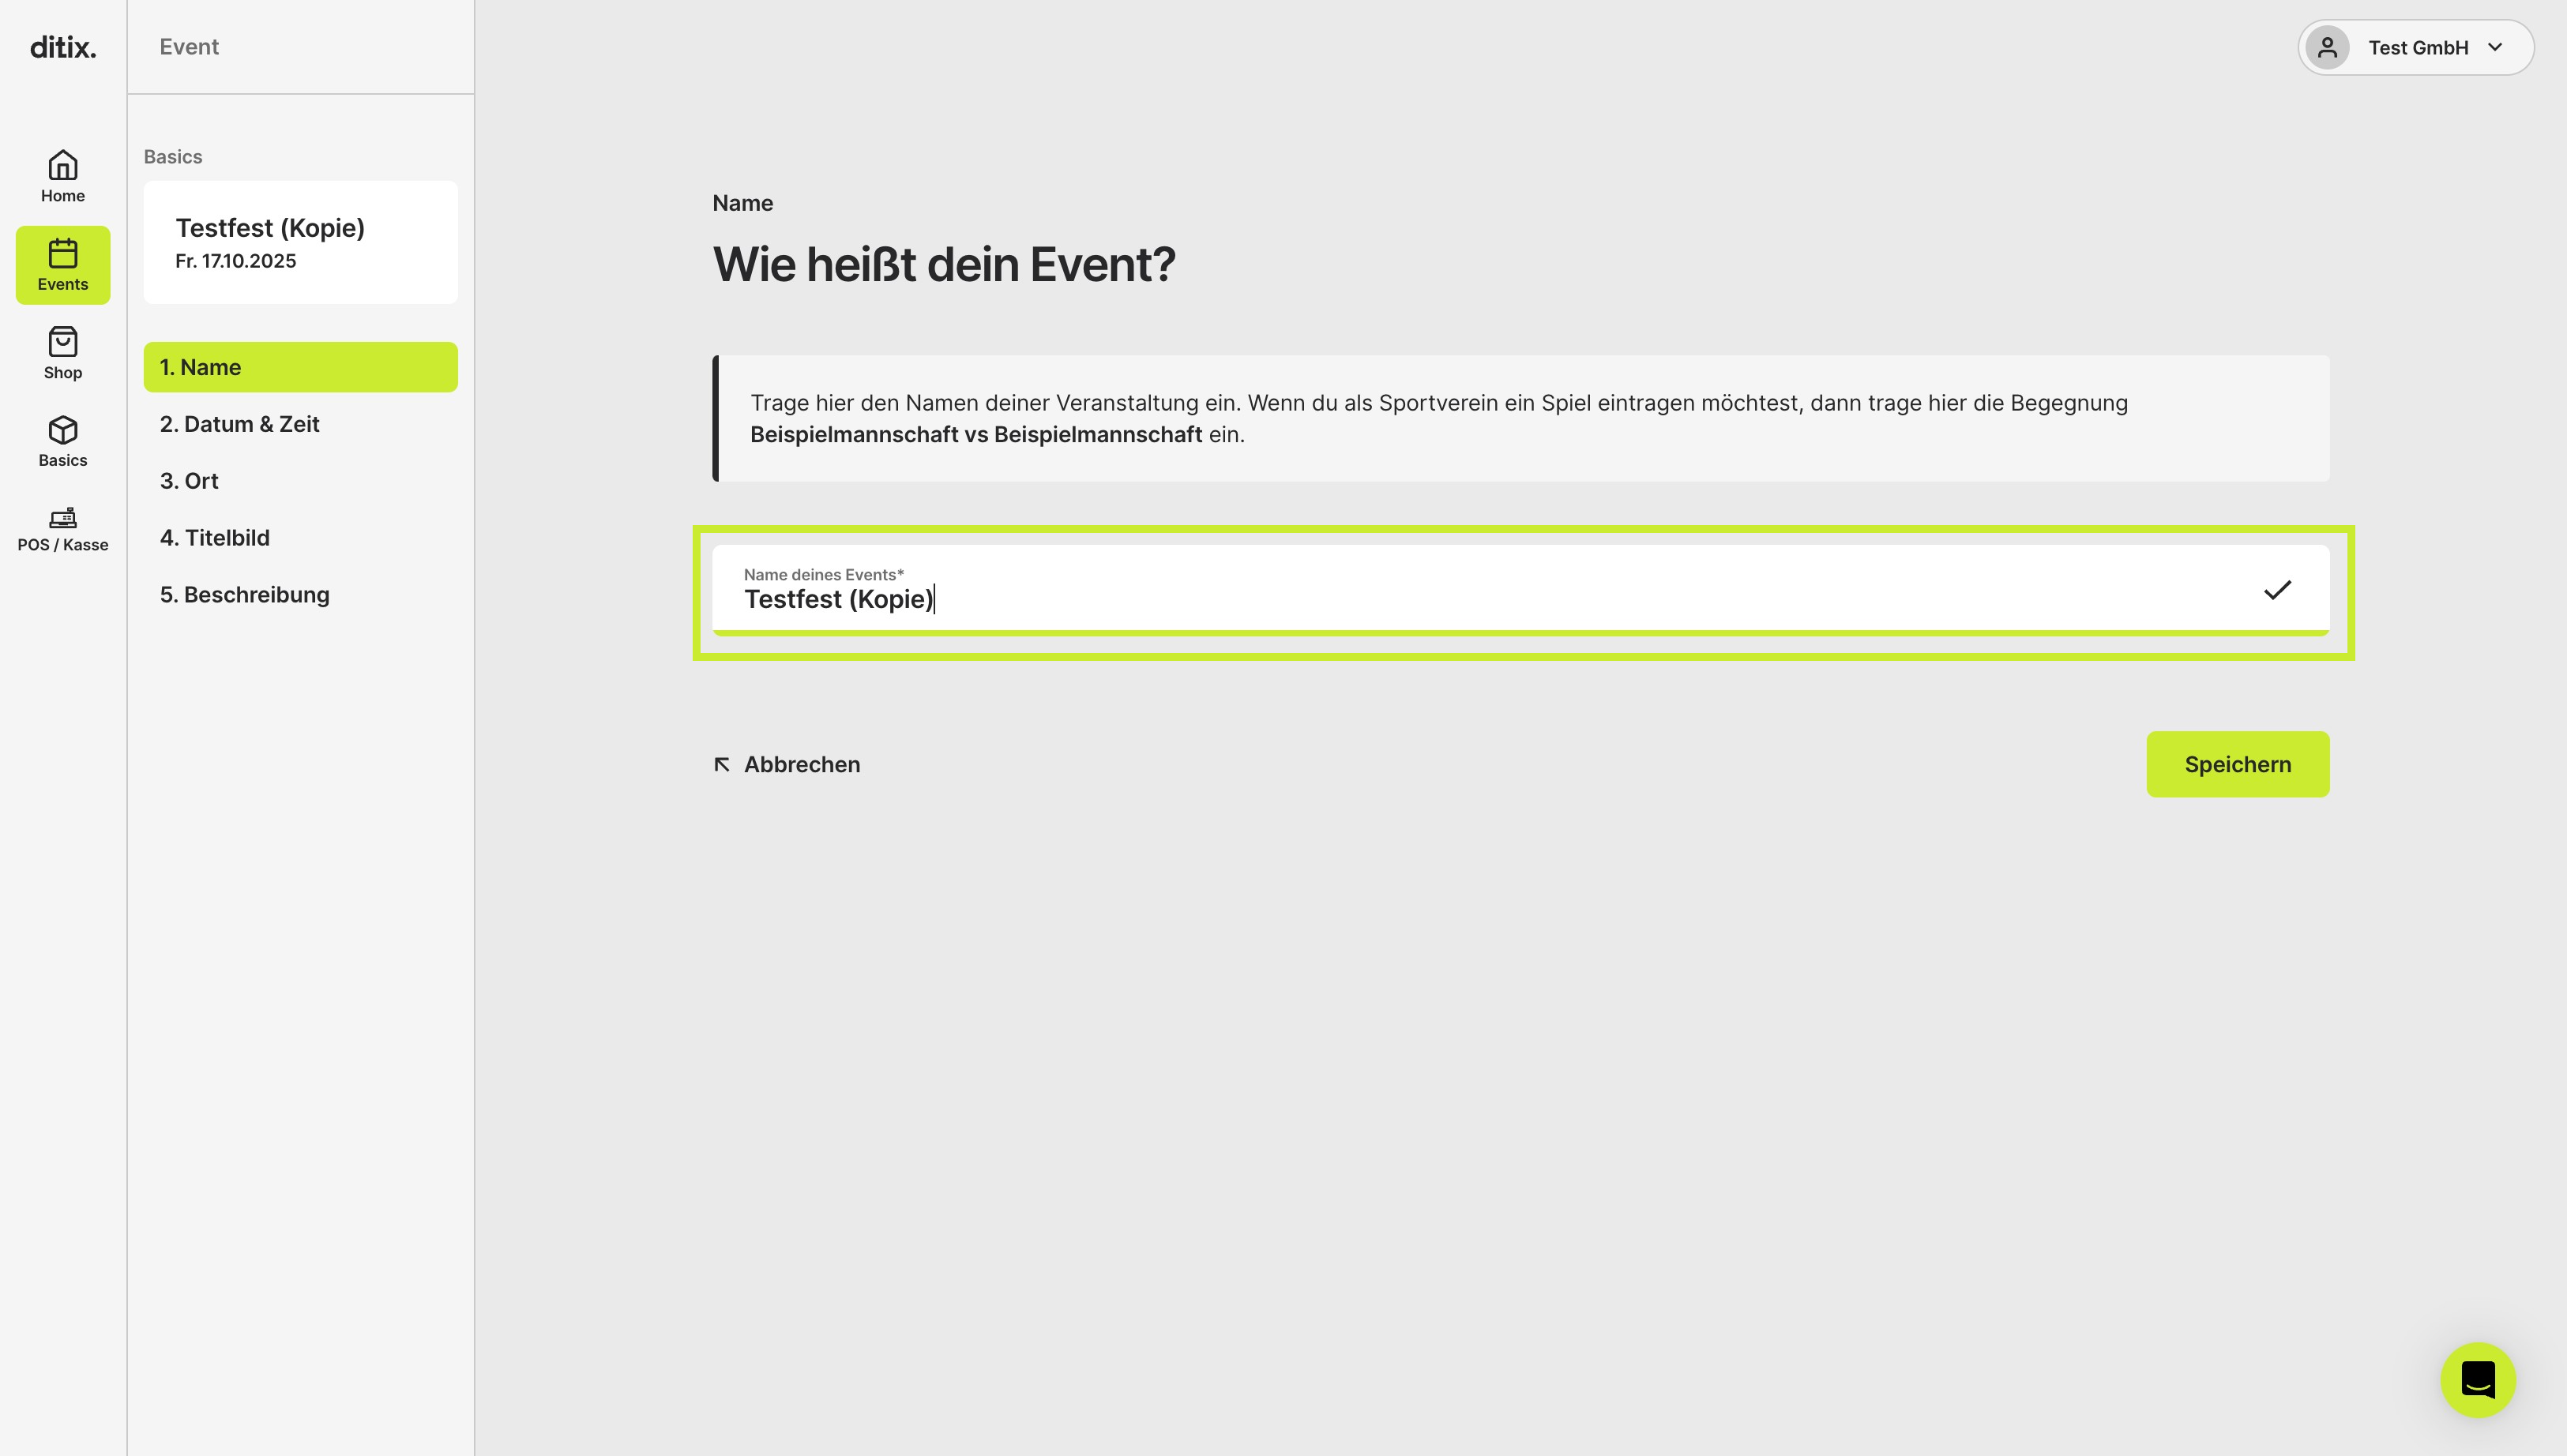Click the checkmark in the name field
Image resolution: width=2567 pixels, height=1456 pixels.
pos(2277,590)
